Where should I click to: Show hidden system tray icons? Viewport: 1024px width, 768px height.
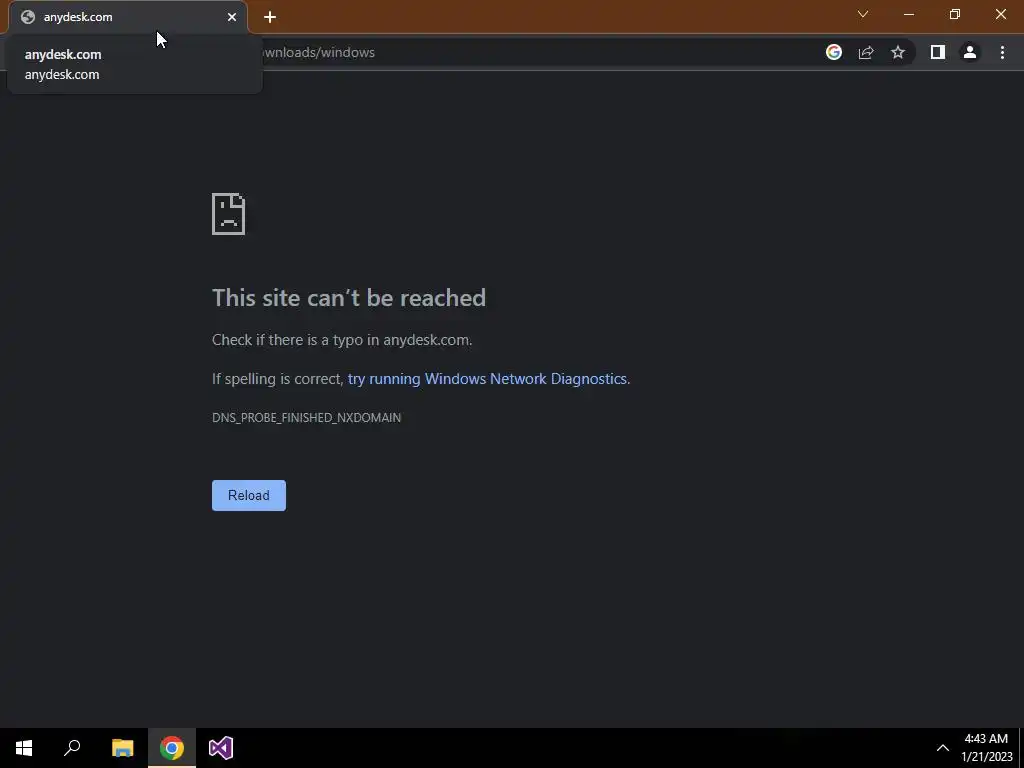[x=942, y=748]
